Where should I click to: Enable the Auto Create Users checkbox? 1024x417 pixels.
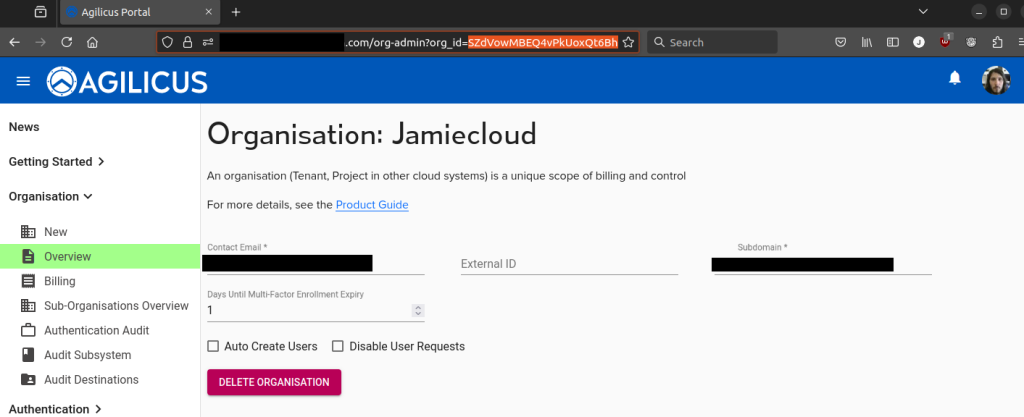[213, 347]
